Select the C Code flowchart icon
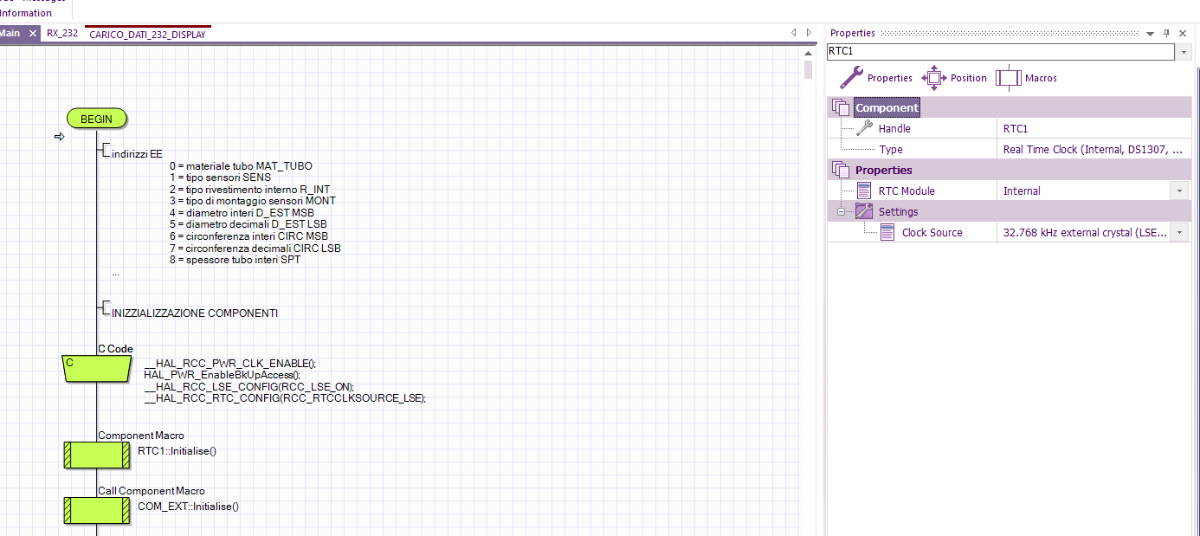1200x536 pixels. click(96, 367)
